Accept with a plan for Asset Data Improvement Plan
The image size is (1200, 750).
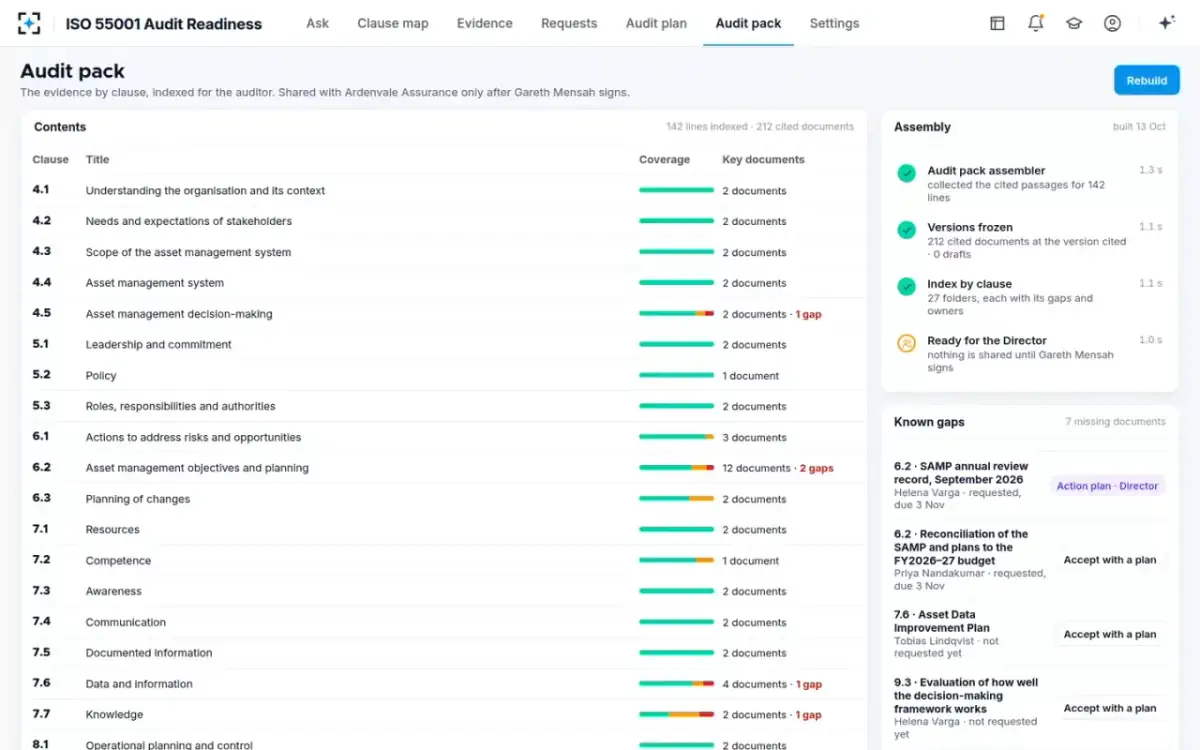tap(1110, 634)
